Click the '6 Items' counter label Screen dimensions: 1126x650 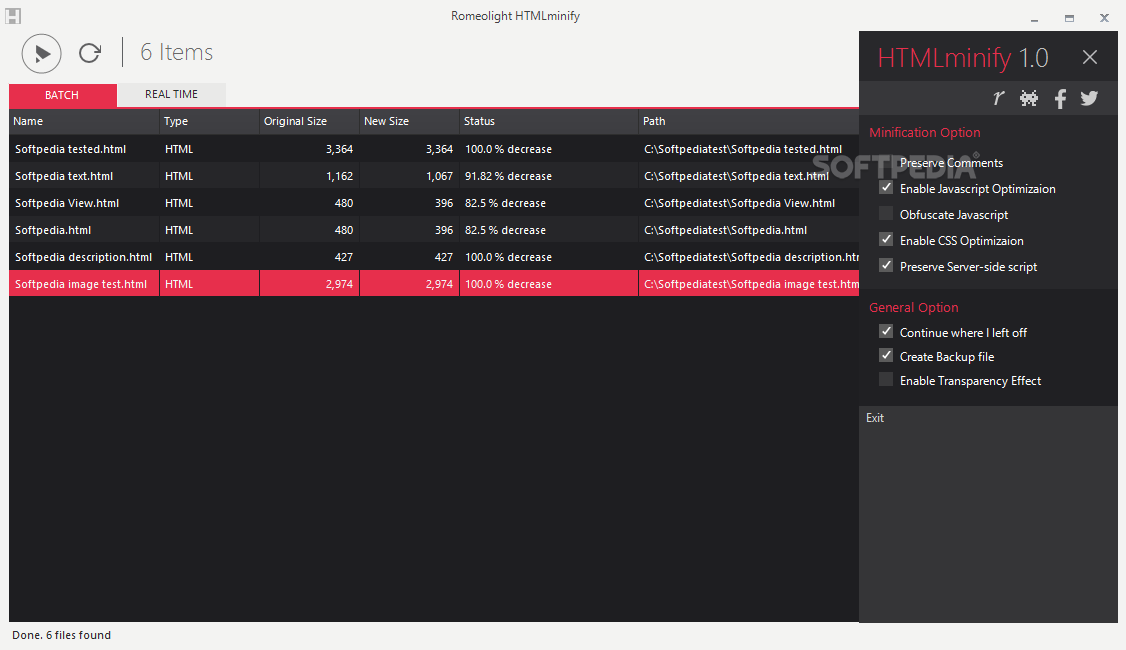pos(177,52)
